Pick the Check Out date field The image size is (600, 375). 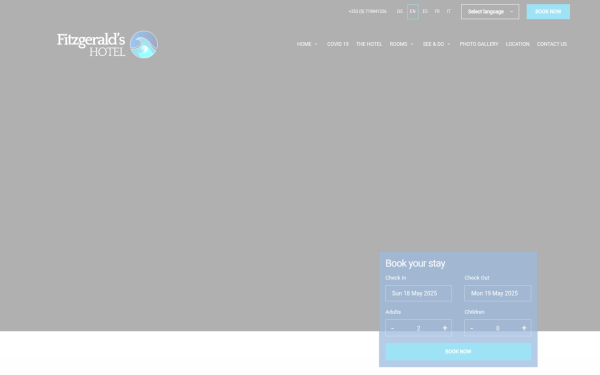point(497,293)
